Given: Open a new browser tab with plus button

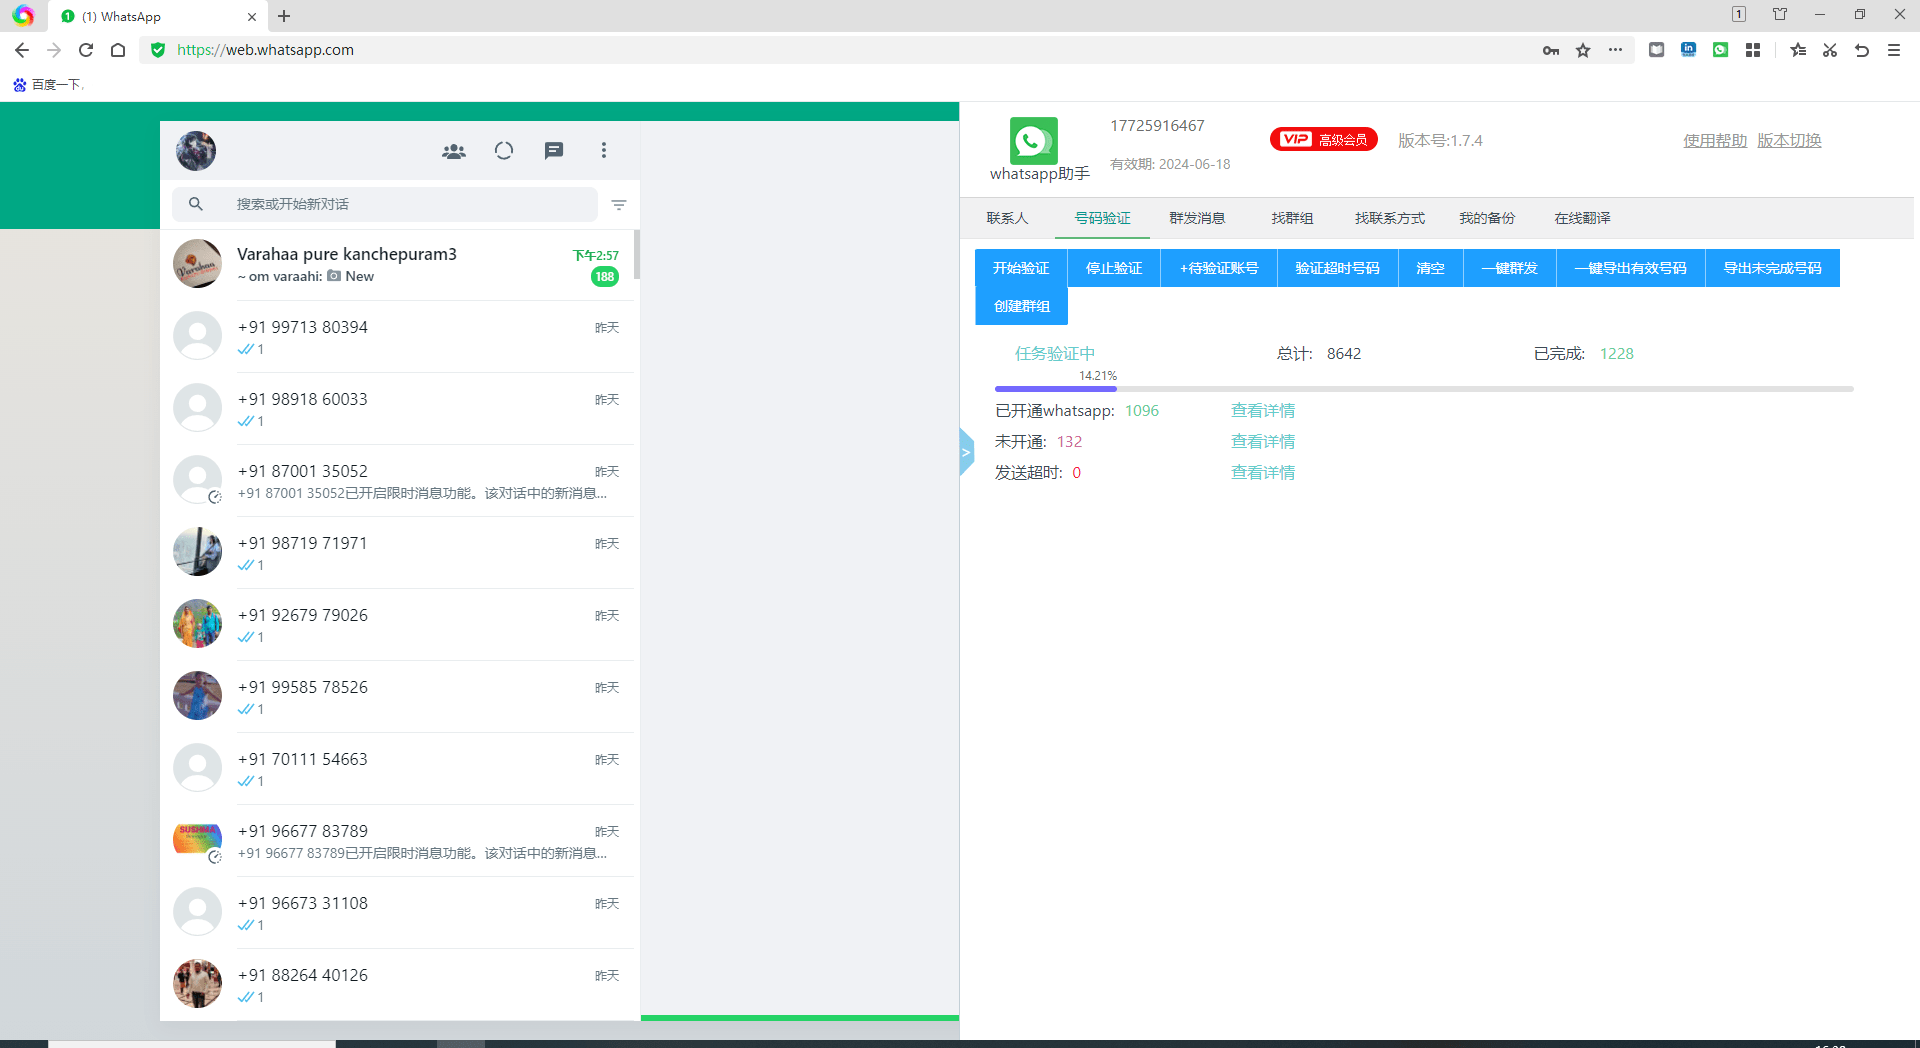Looking at the screenshot, I should pyautogui.click(x=284, y=16).
